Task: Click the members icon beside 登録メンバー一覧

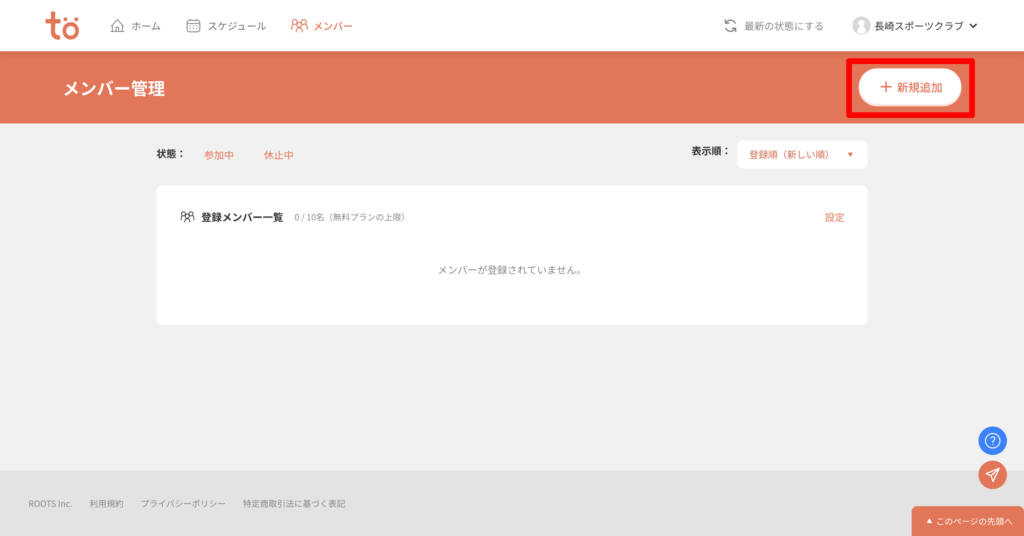Action: coord(187,217)
